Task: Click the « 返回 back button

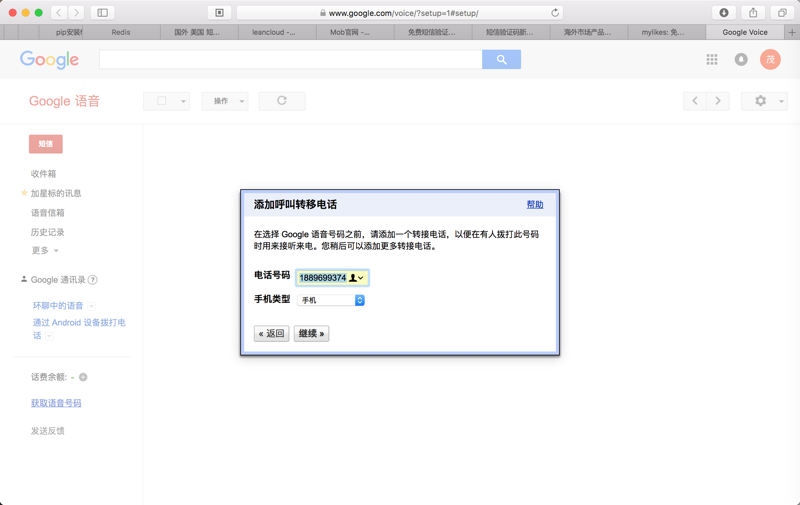Action: click(x=271, y=334)
